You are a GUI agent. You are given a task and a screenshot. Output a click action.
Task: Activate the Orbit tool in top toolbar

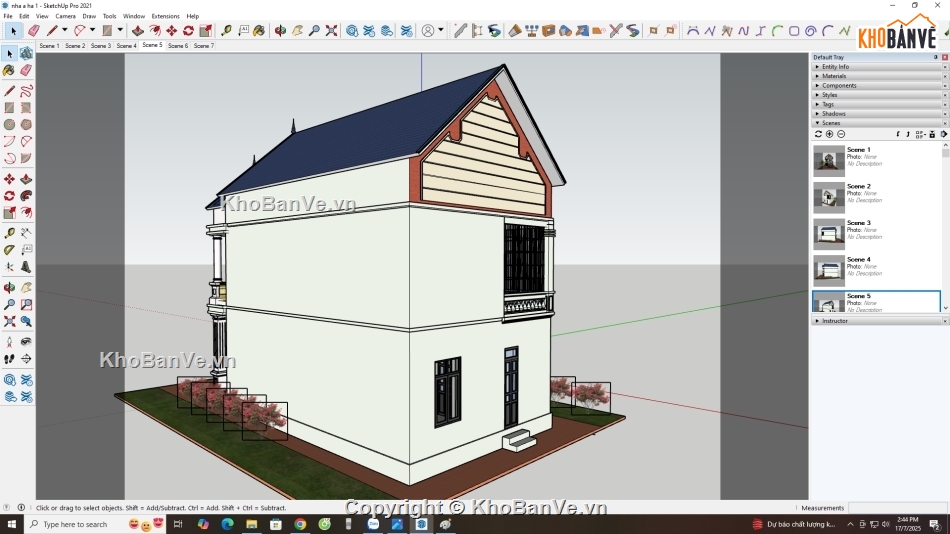(x=280, y=30)
